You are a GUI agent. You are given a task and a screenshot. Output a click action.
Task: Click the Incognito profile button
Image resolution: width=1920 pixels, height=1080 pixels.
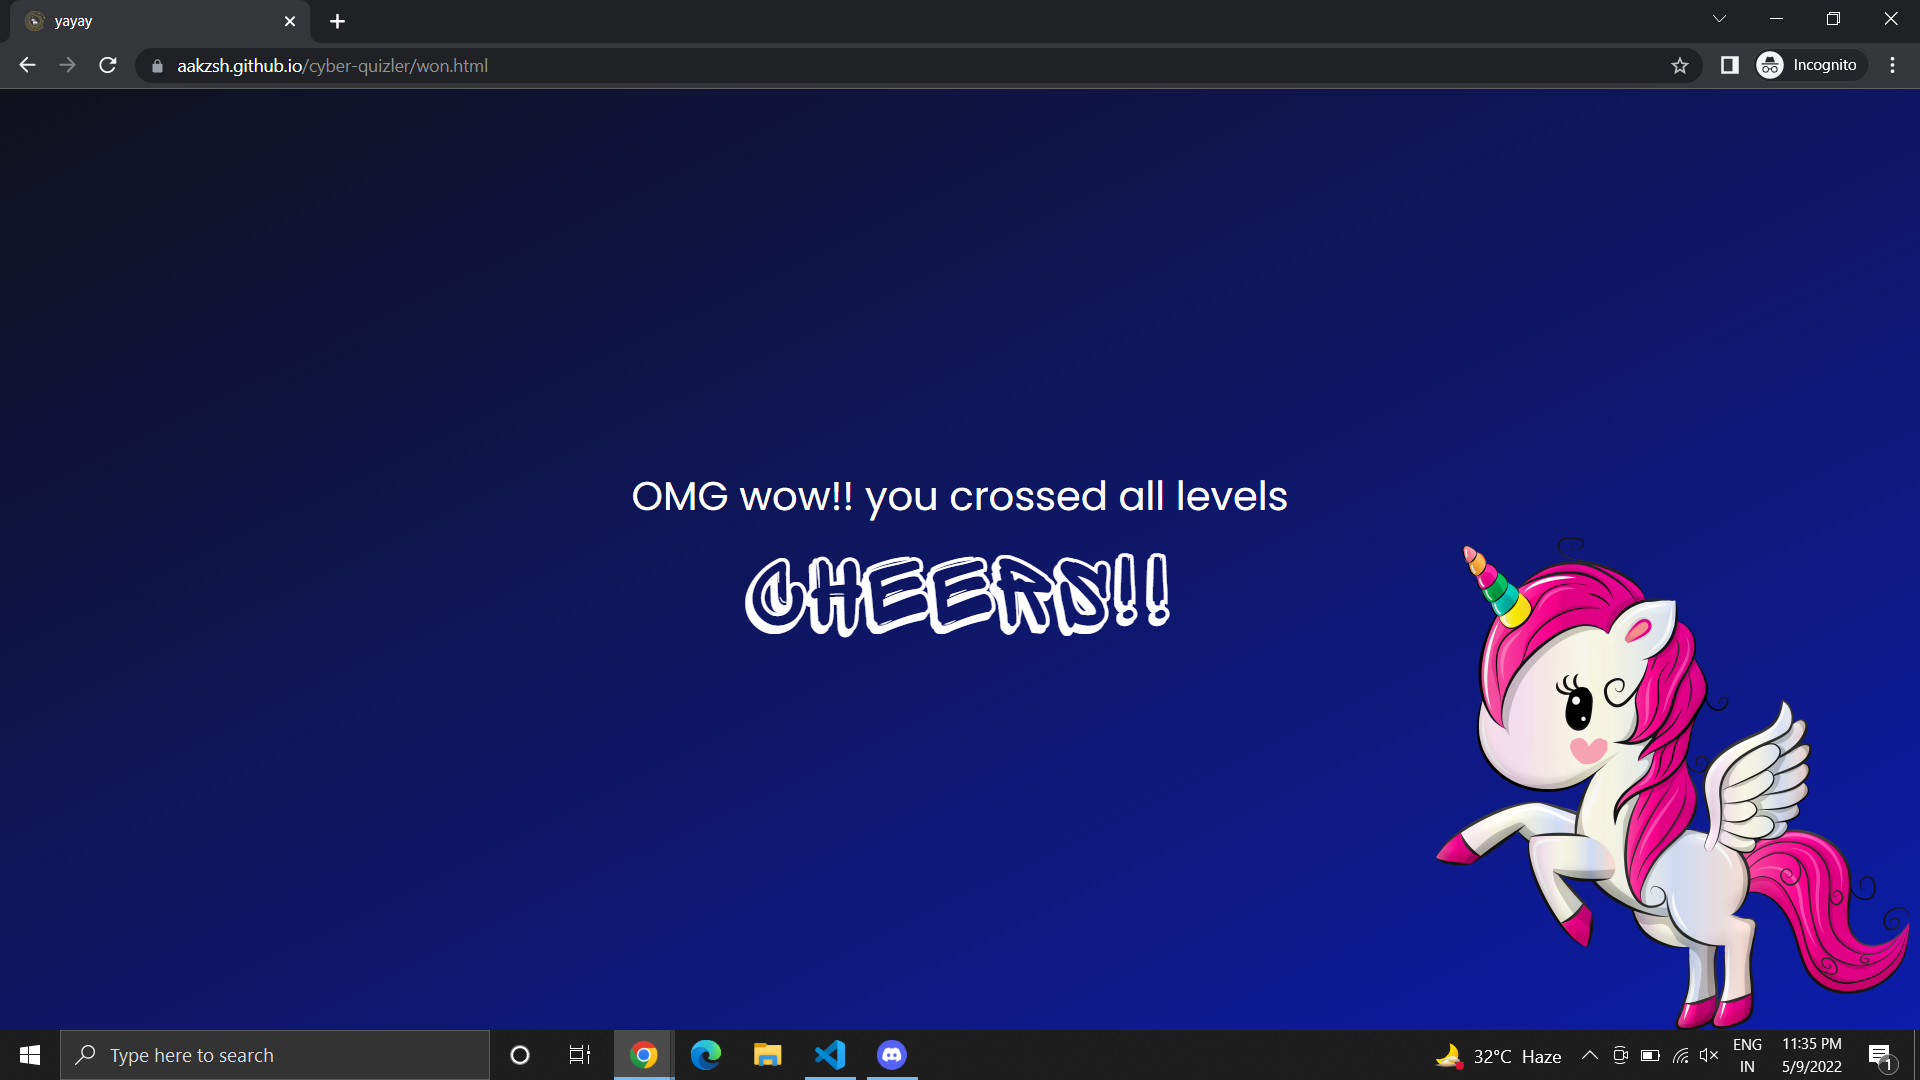pos(1810,65)
